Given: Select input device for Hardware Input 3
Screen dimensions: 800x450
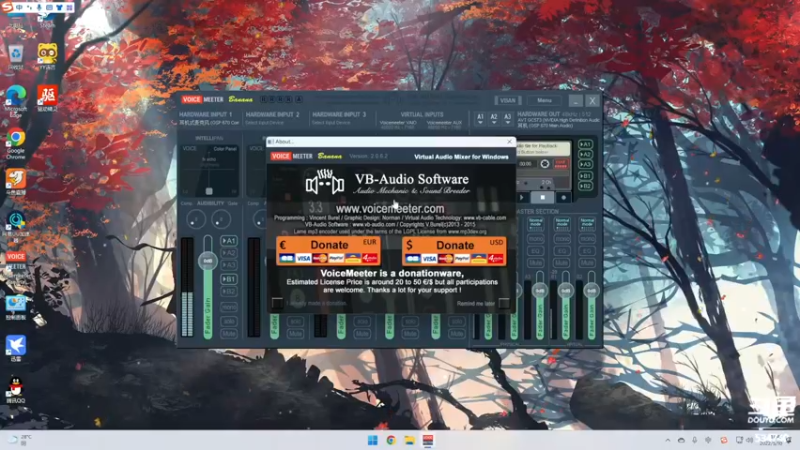Looking at the screenshot, I should point(331,123).
